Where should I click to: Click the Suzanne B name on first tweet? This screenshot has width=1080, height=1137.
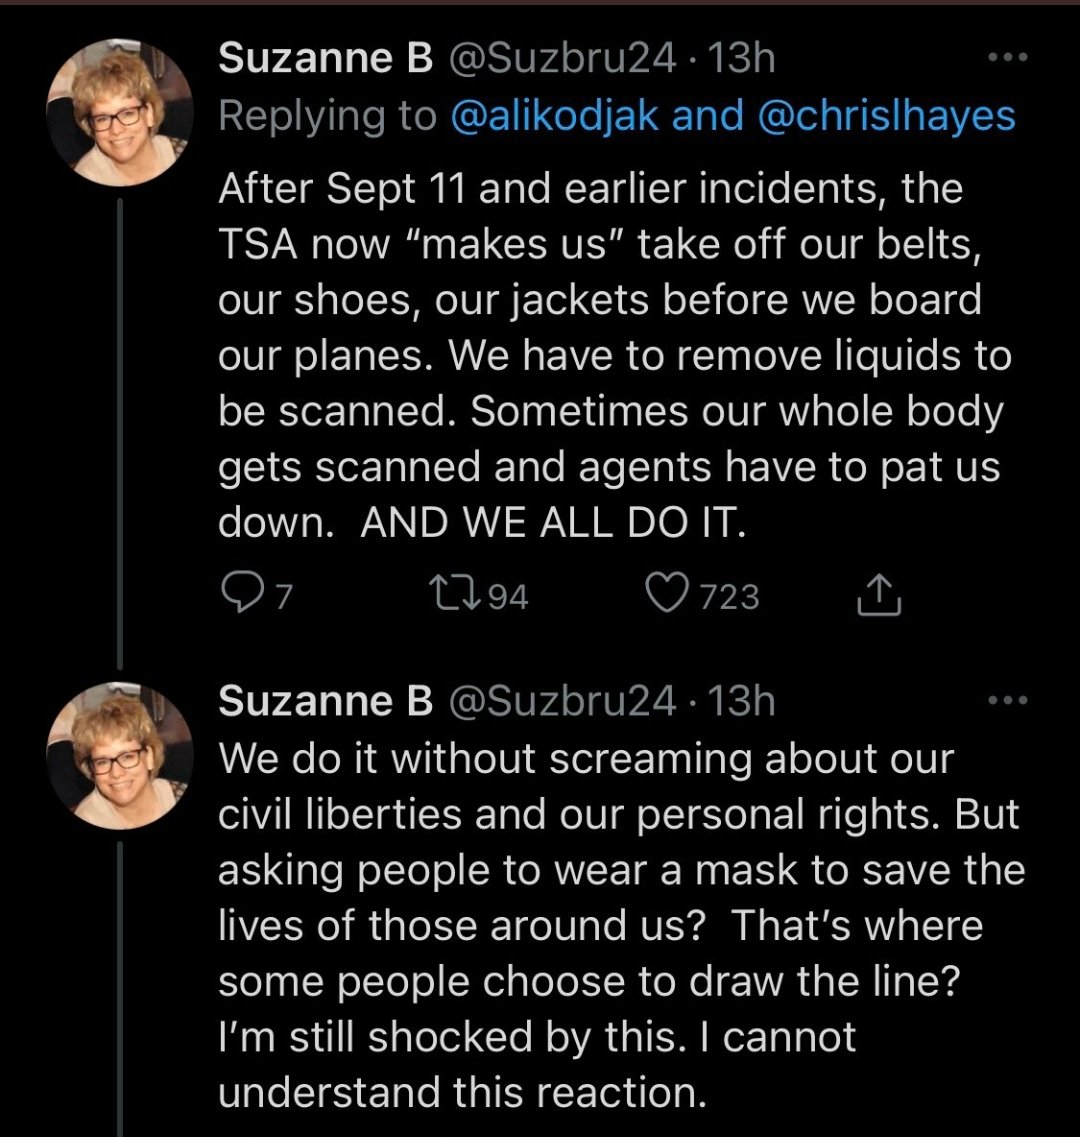click(325, 59)
